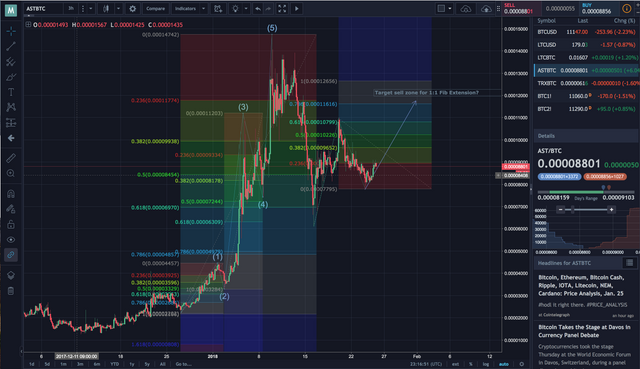Select TRXBTC in the watchlist
This screenshot has height=369, width=640.
point(586,83)
